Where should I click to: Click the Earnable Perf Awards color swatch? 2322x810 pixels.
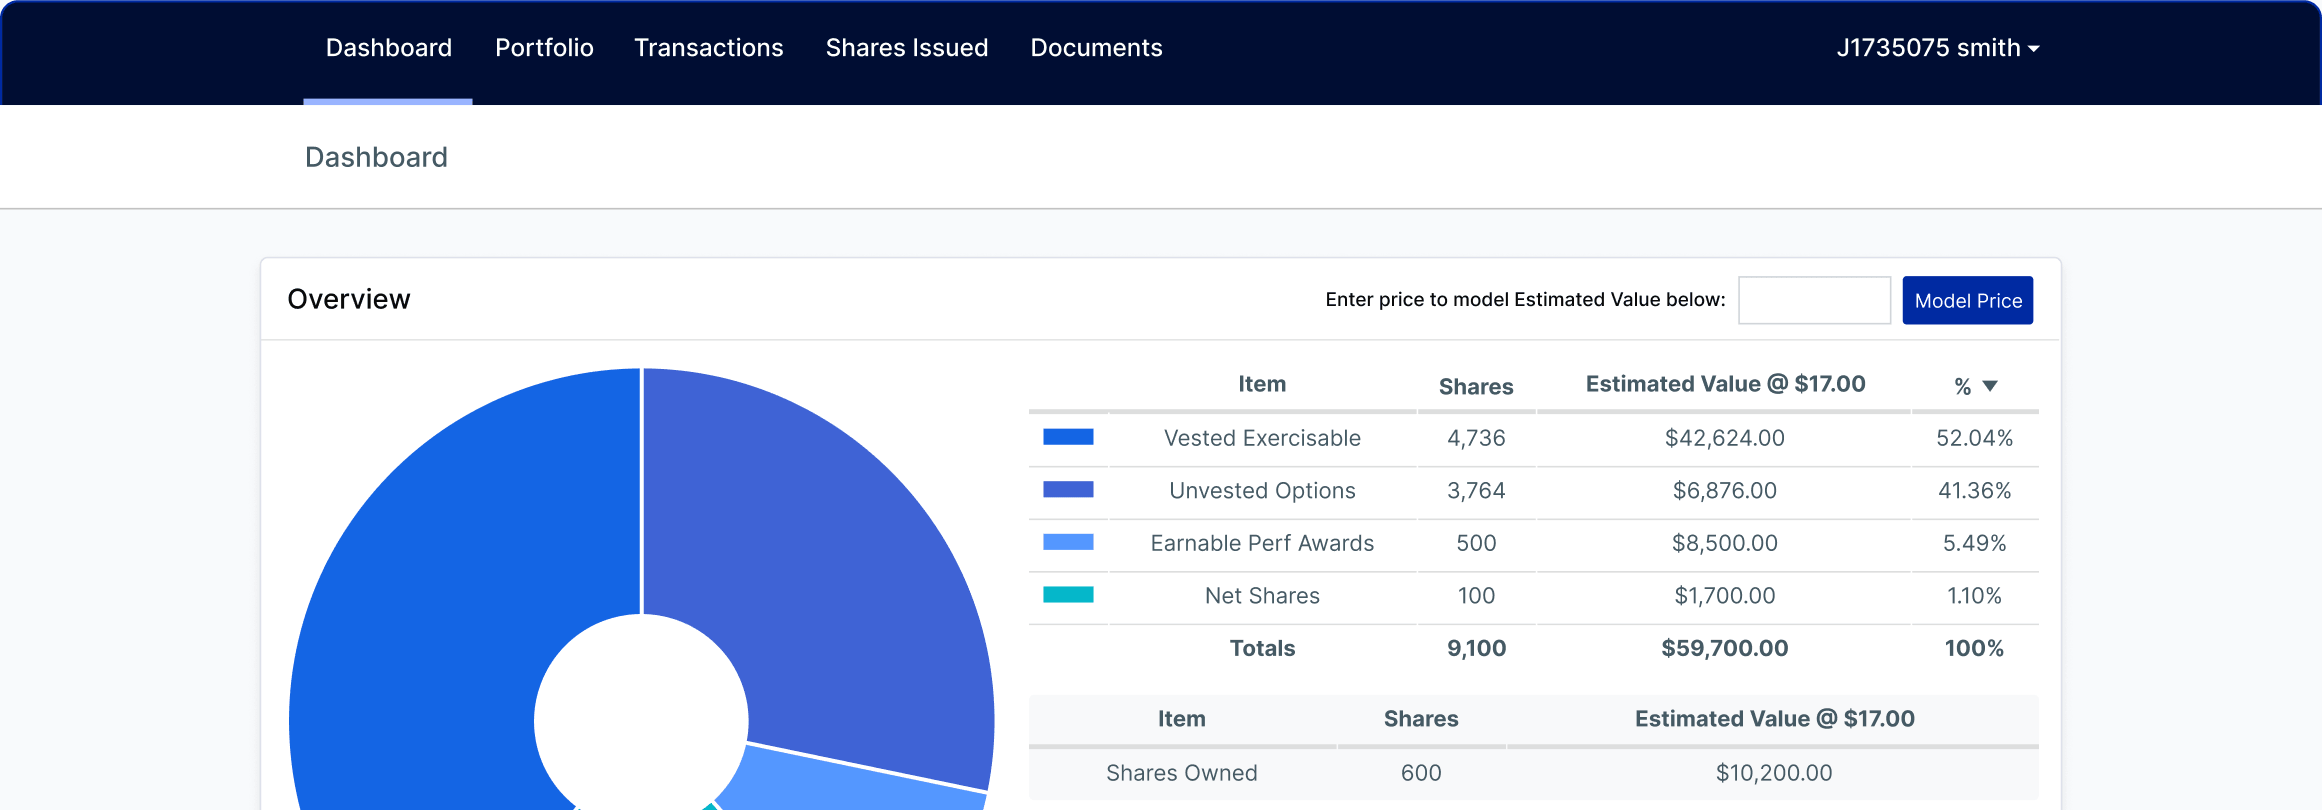click(x=1068, y=542)
